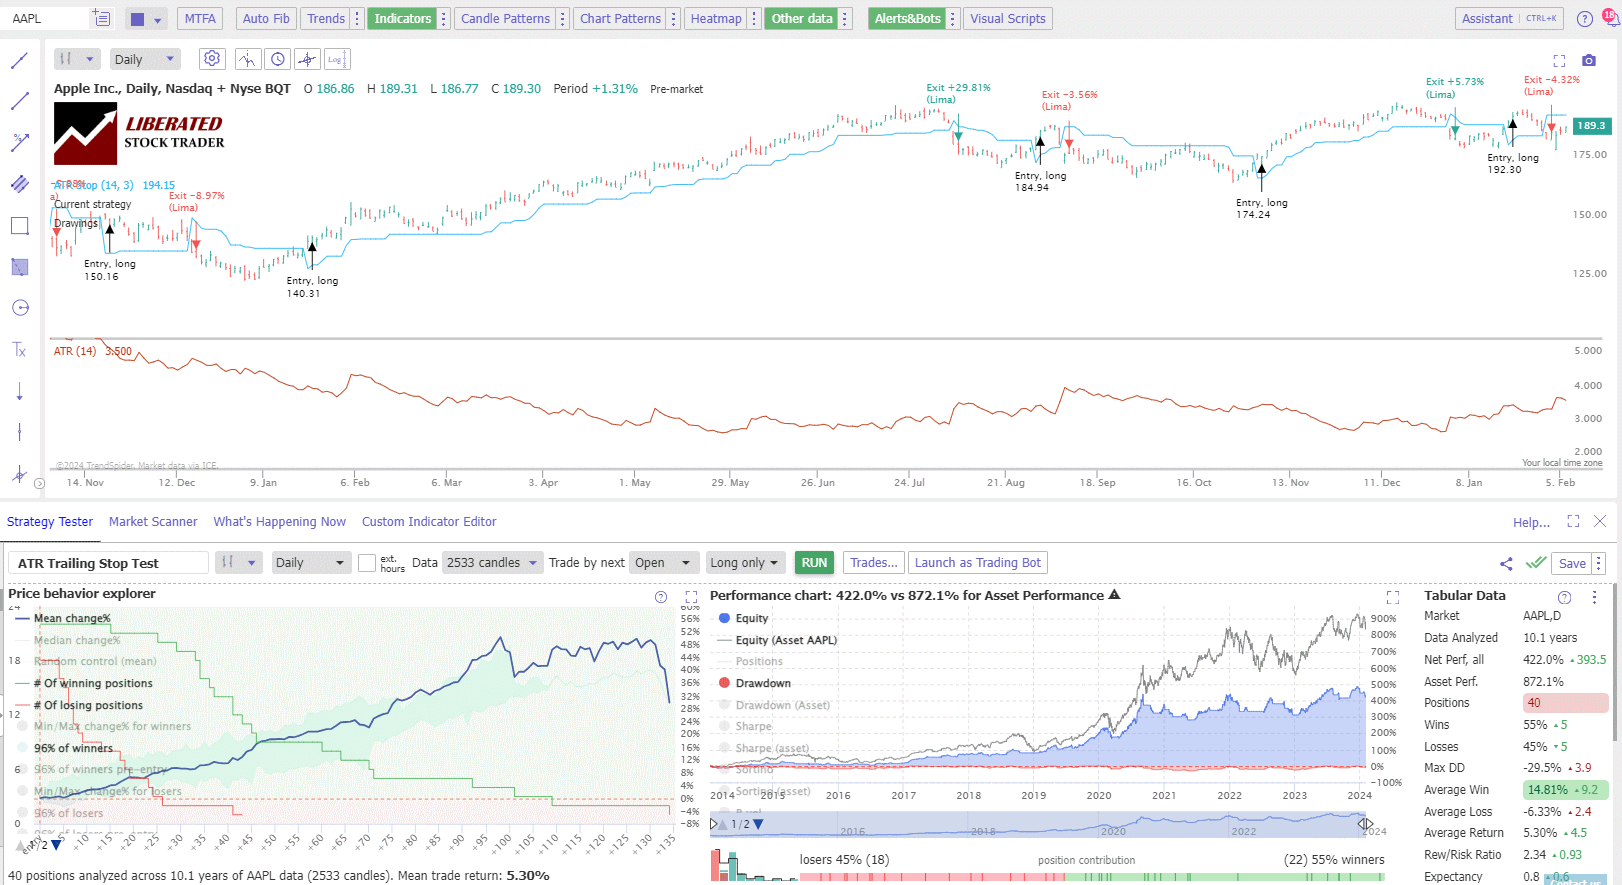Toggle # Of losing positions legend item
1622x885 pixels.
tap(80, 705)
